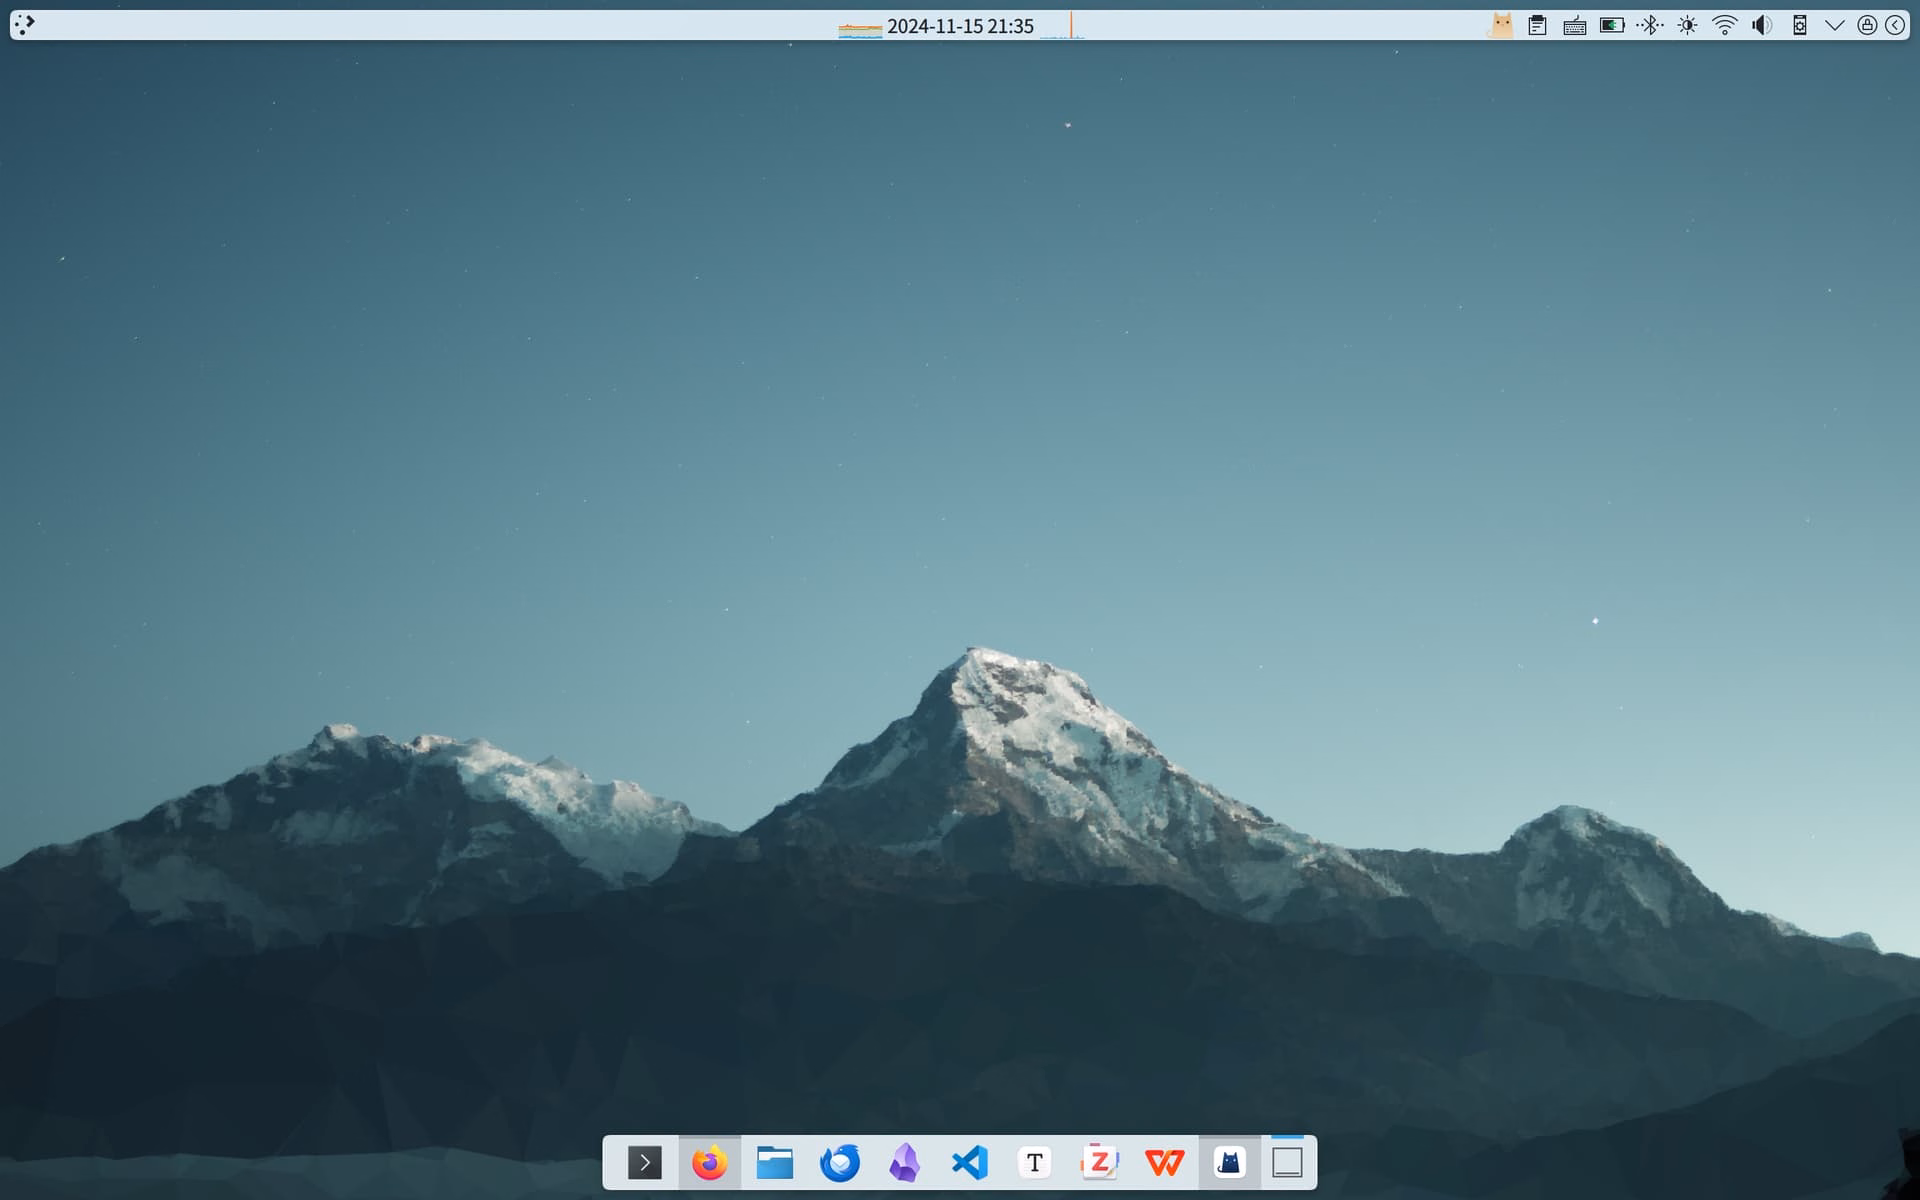The width and height of the screenshot is (1920, 1200).
Task: Open the KDE application launcher
Action: tap(25, 25)
